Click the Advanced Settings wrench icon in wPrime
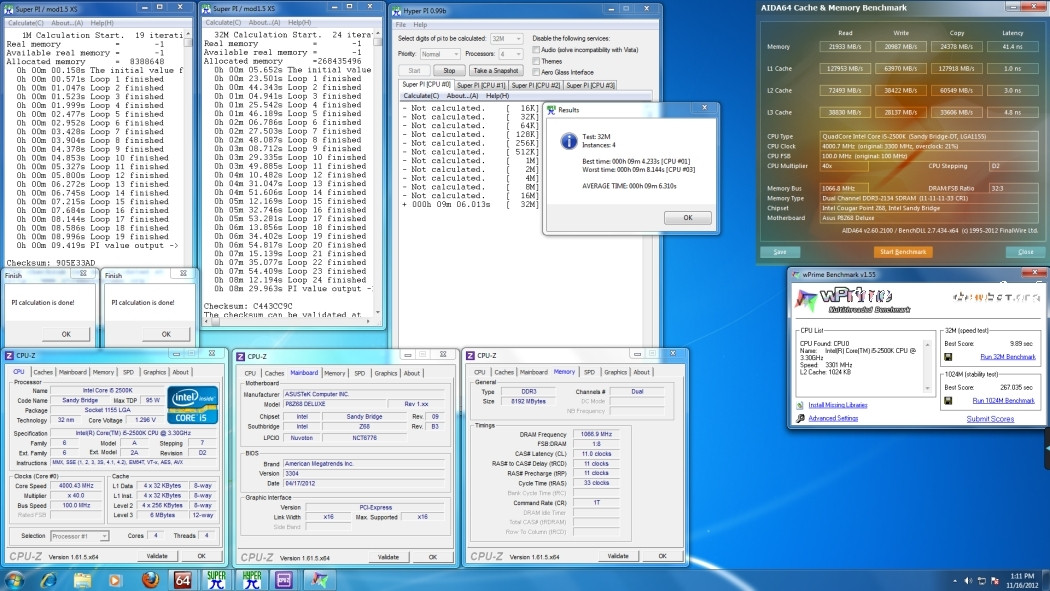1050x591 pixels. 800,418
